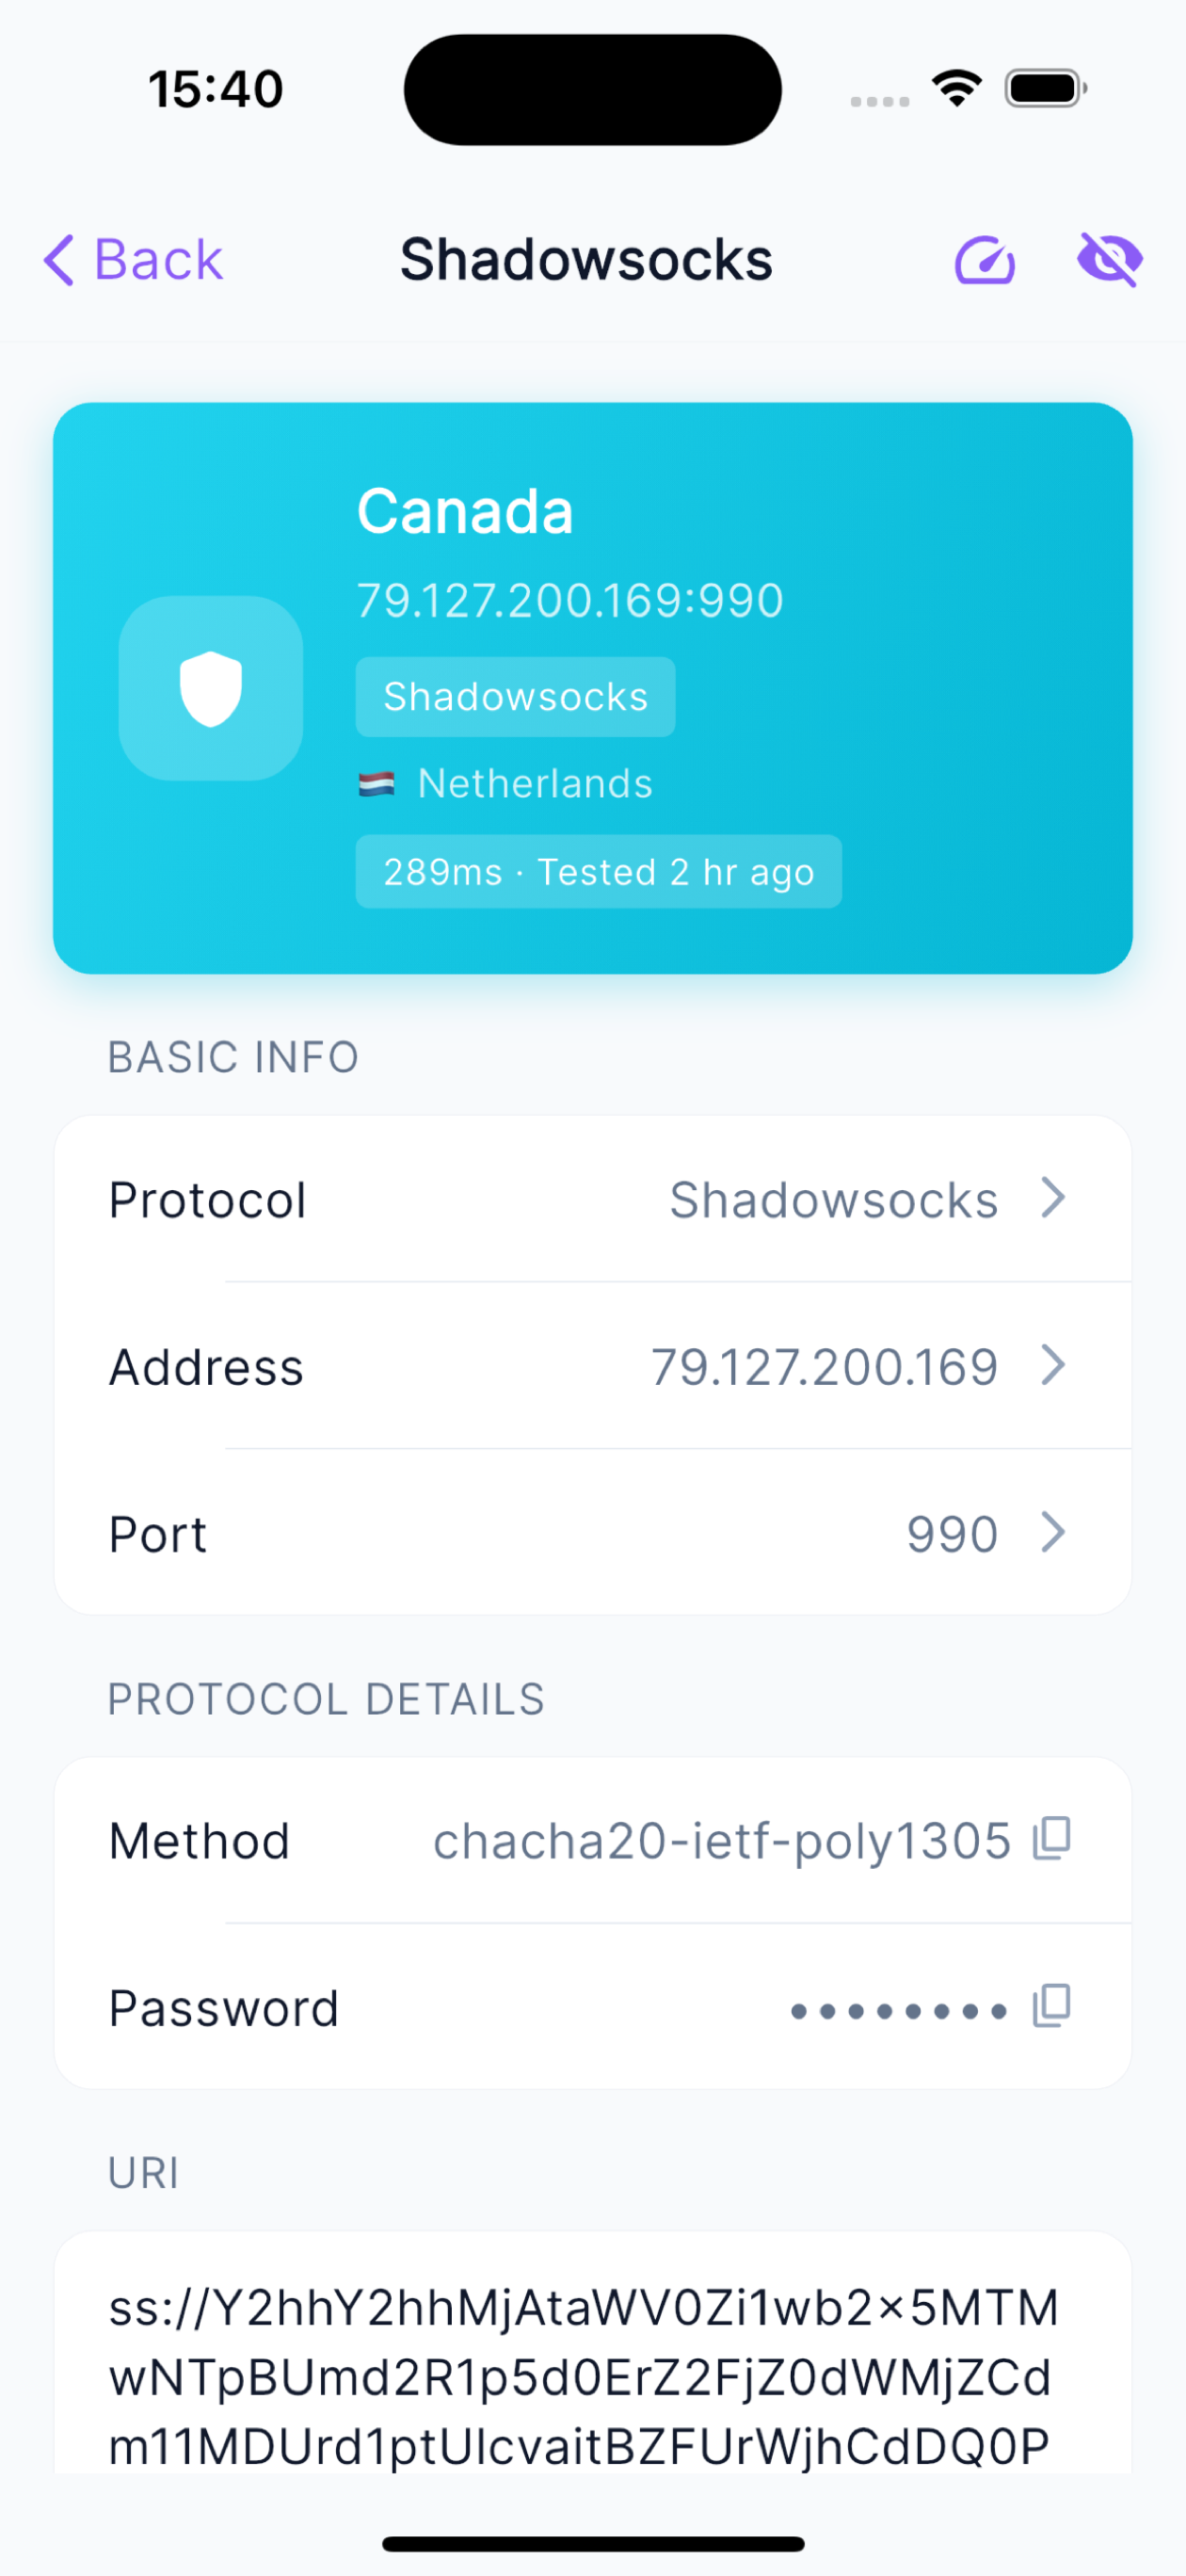This screenshot has width=1186, height=2576.
Task: Open the Address row chevron
Action: tap(1053, 1365)
